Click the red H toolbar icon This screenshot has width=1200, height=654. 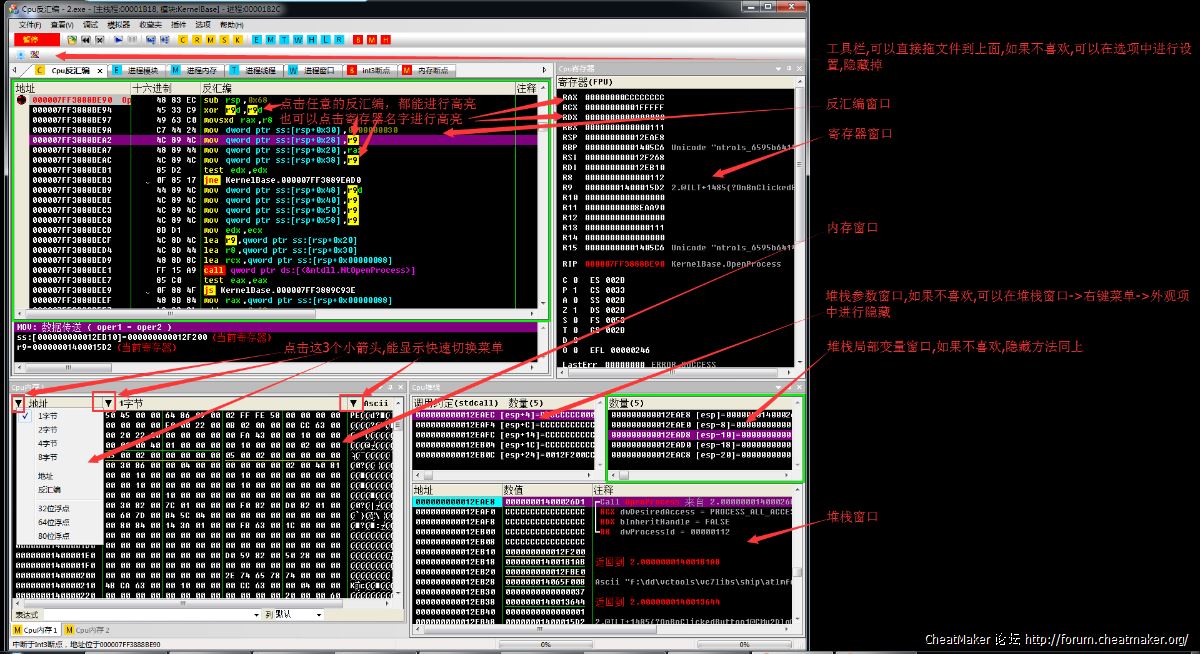[x=385, y=40]
